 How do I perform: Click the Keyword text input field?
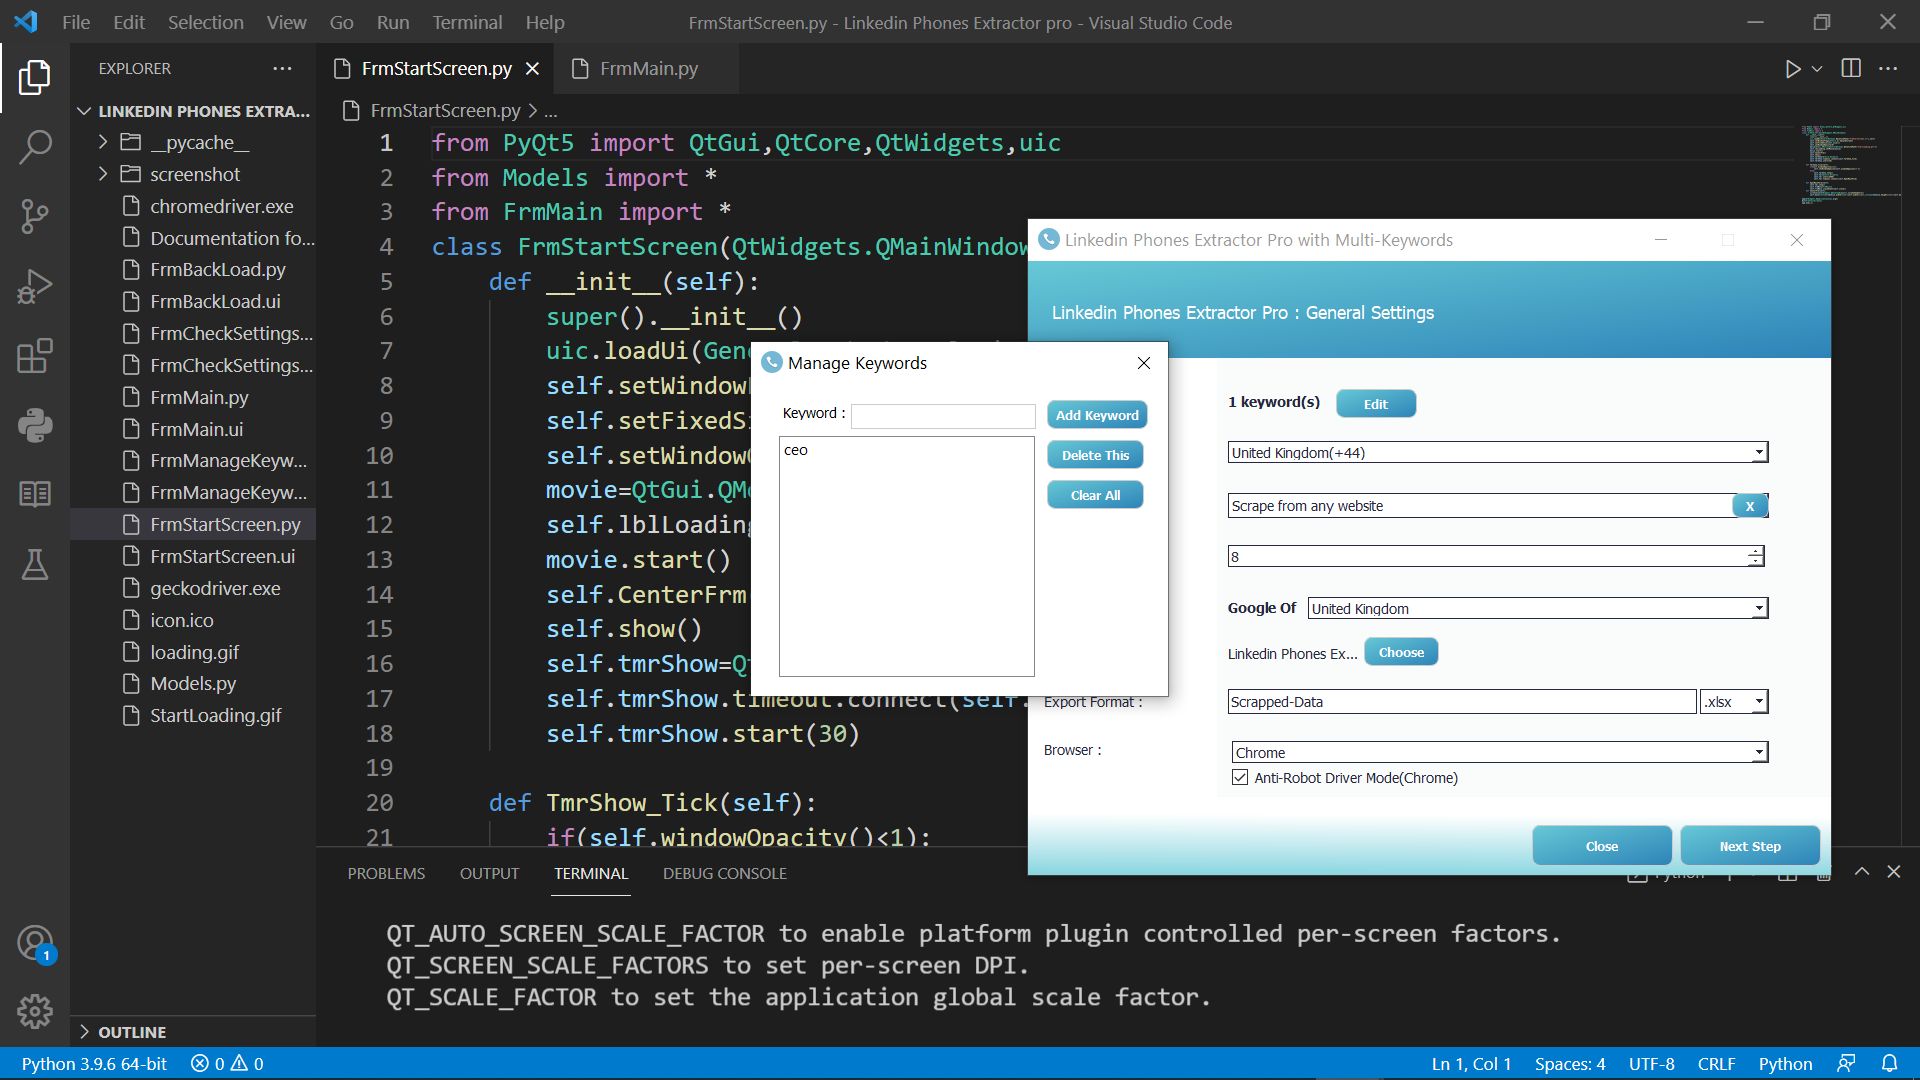[x=943, y=416]
